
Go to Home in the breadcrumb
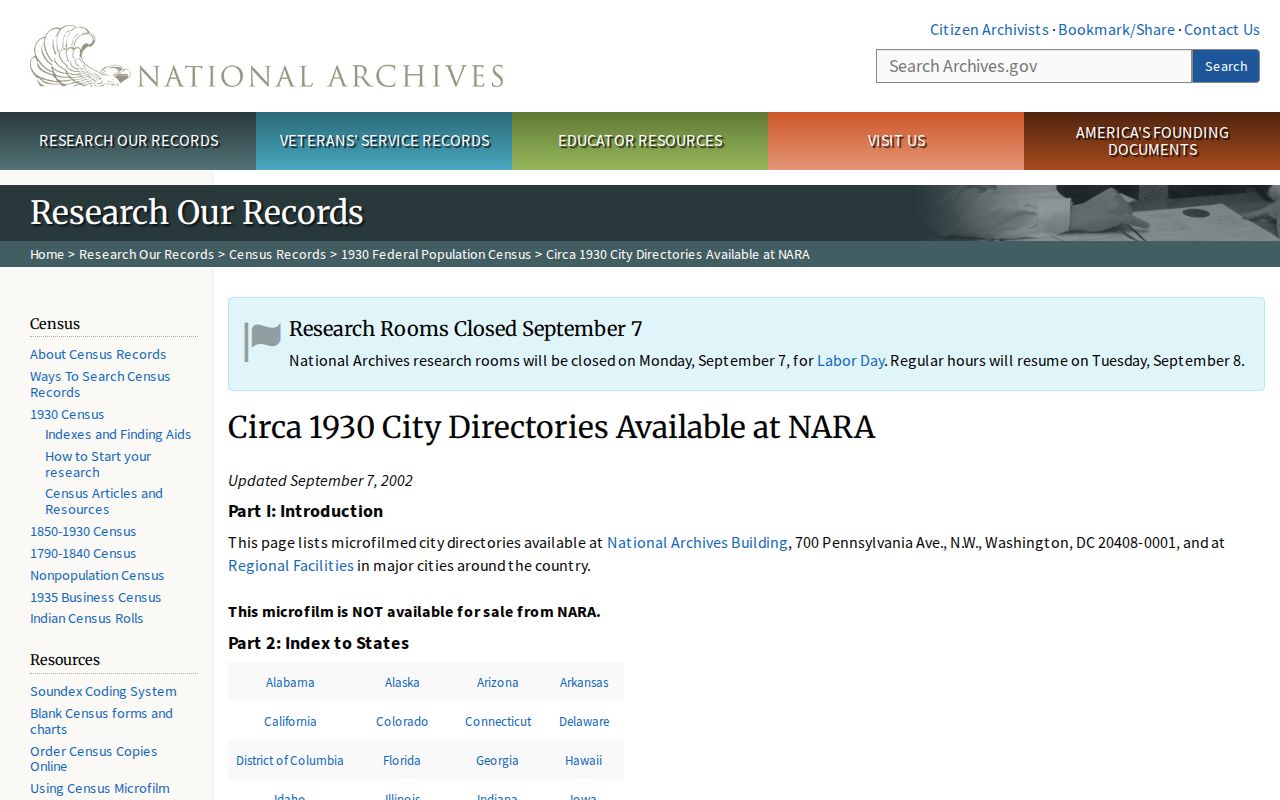coord(47,254)
